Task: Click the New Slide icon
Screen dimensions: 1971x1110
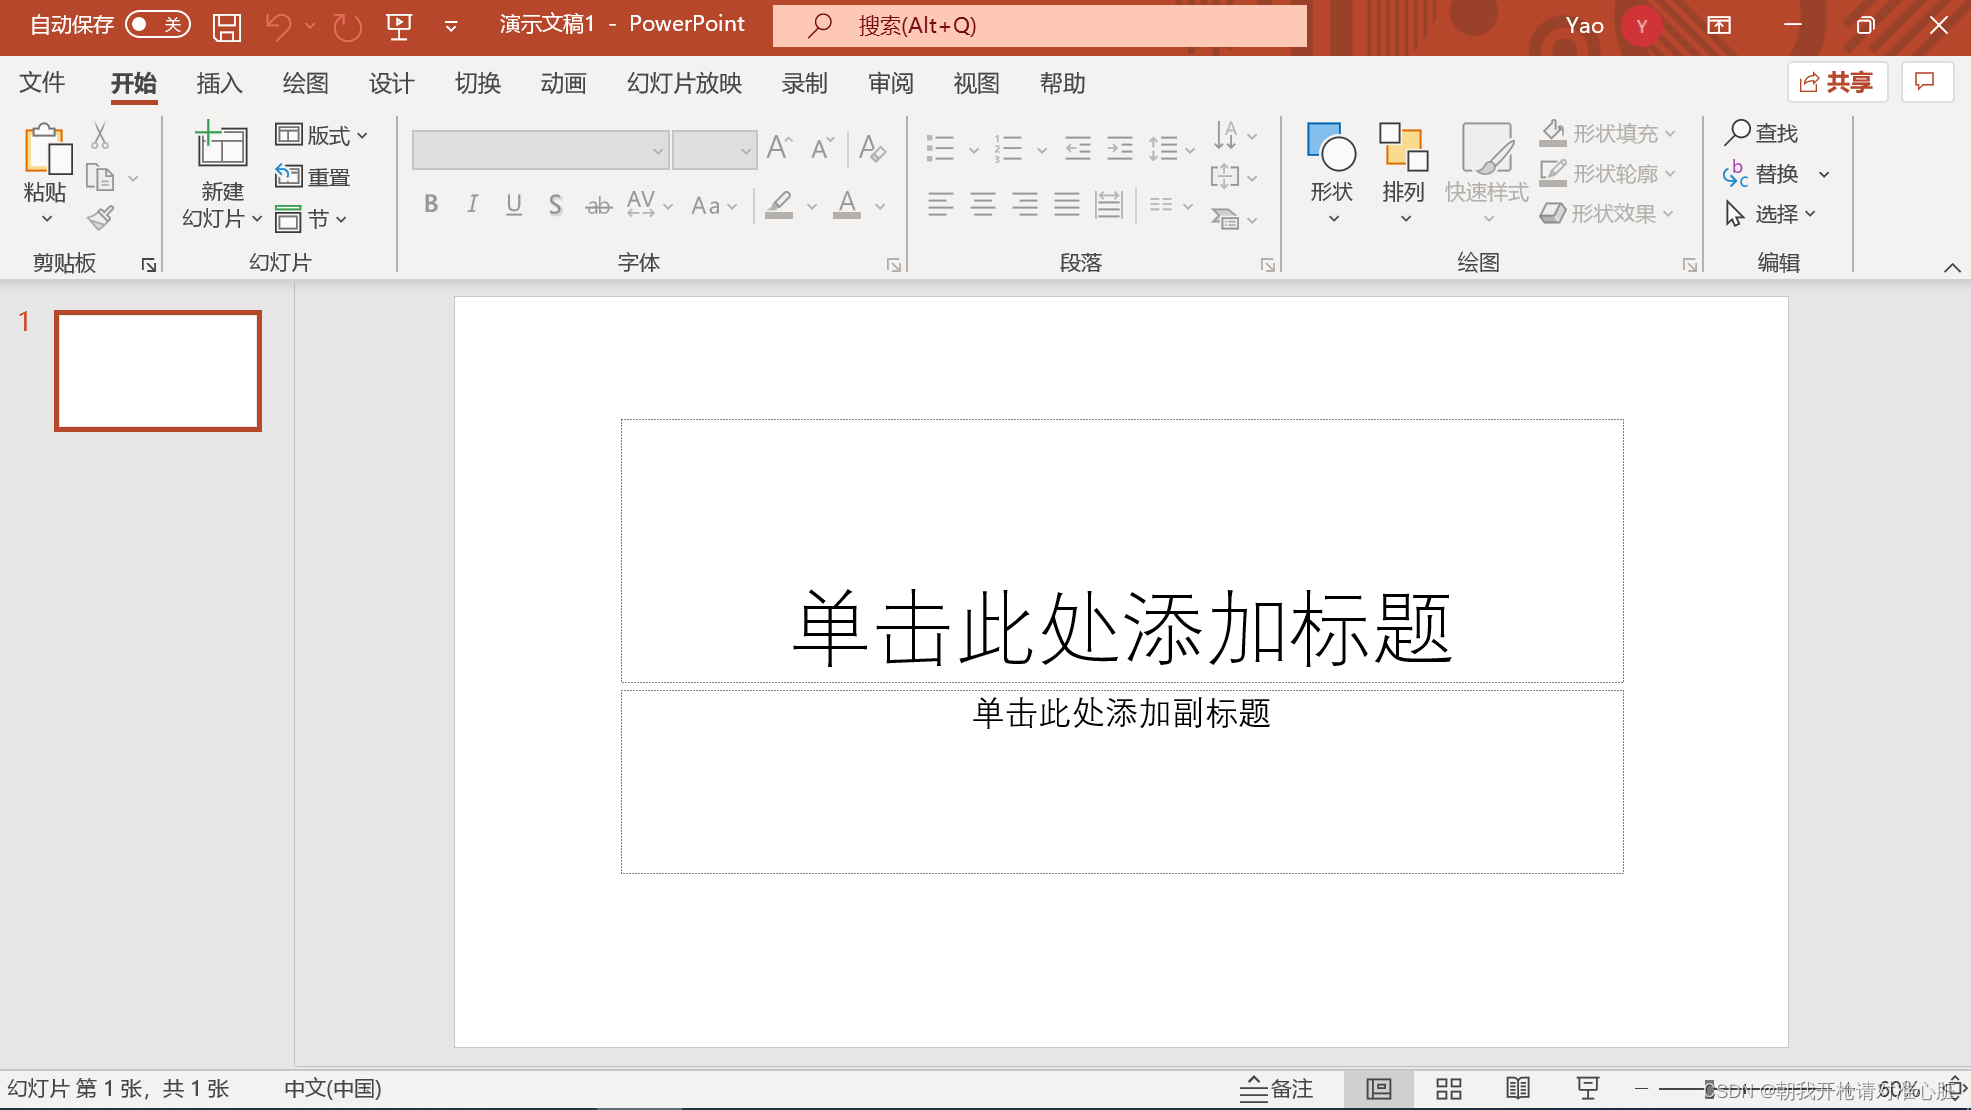Action: point(221,147)
